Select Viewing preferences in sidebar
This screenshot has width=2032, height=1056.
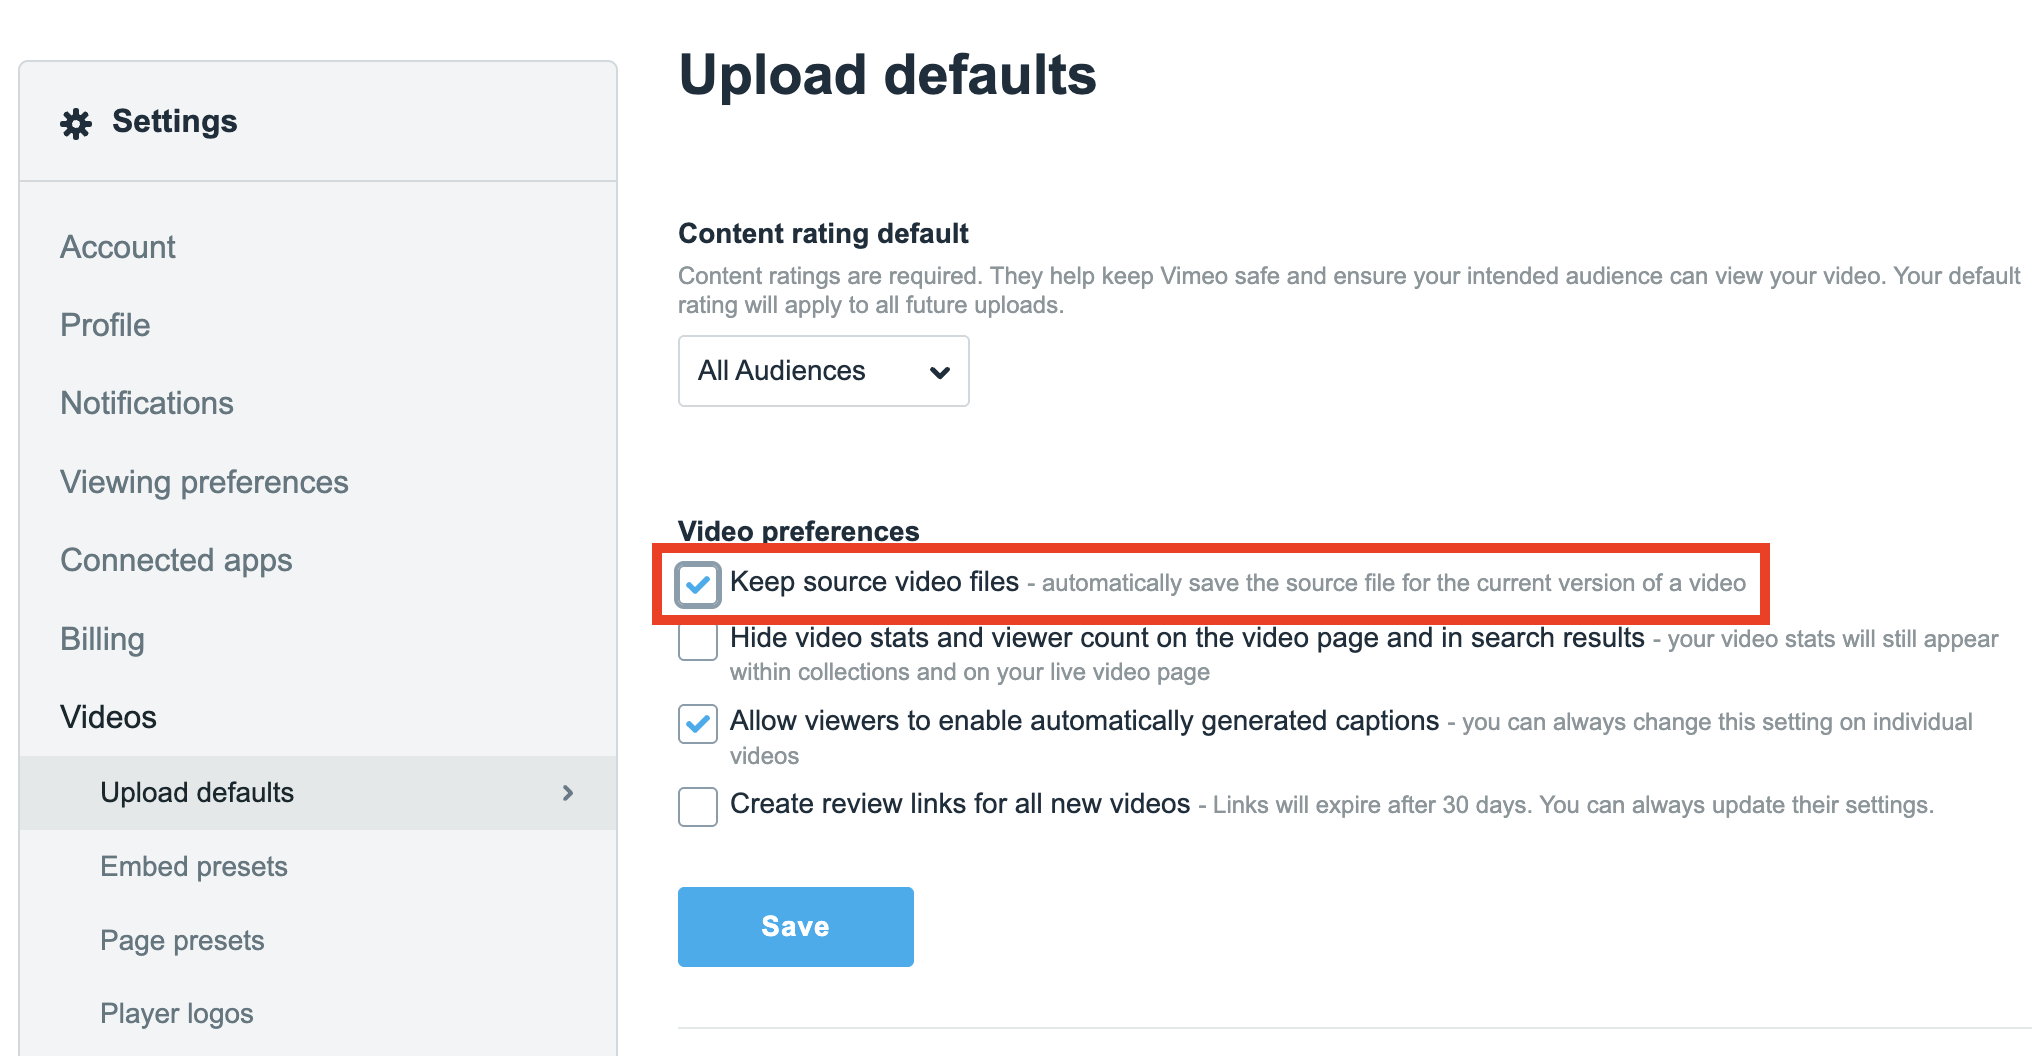coord(204,482)
